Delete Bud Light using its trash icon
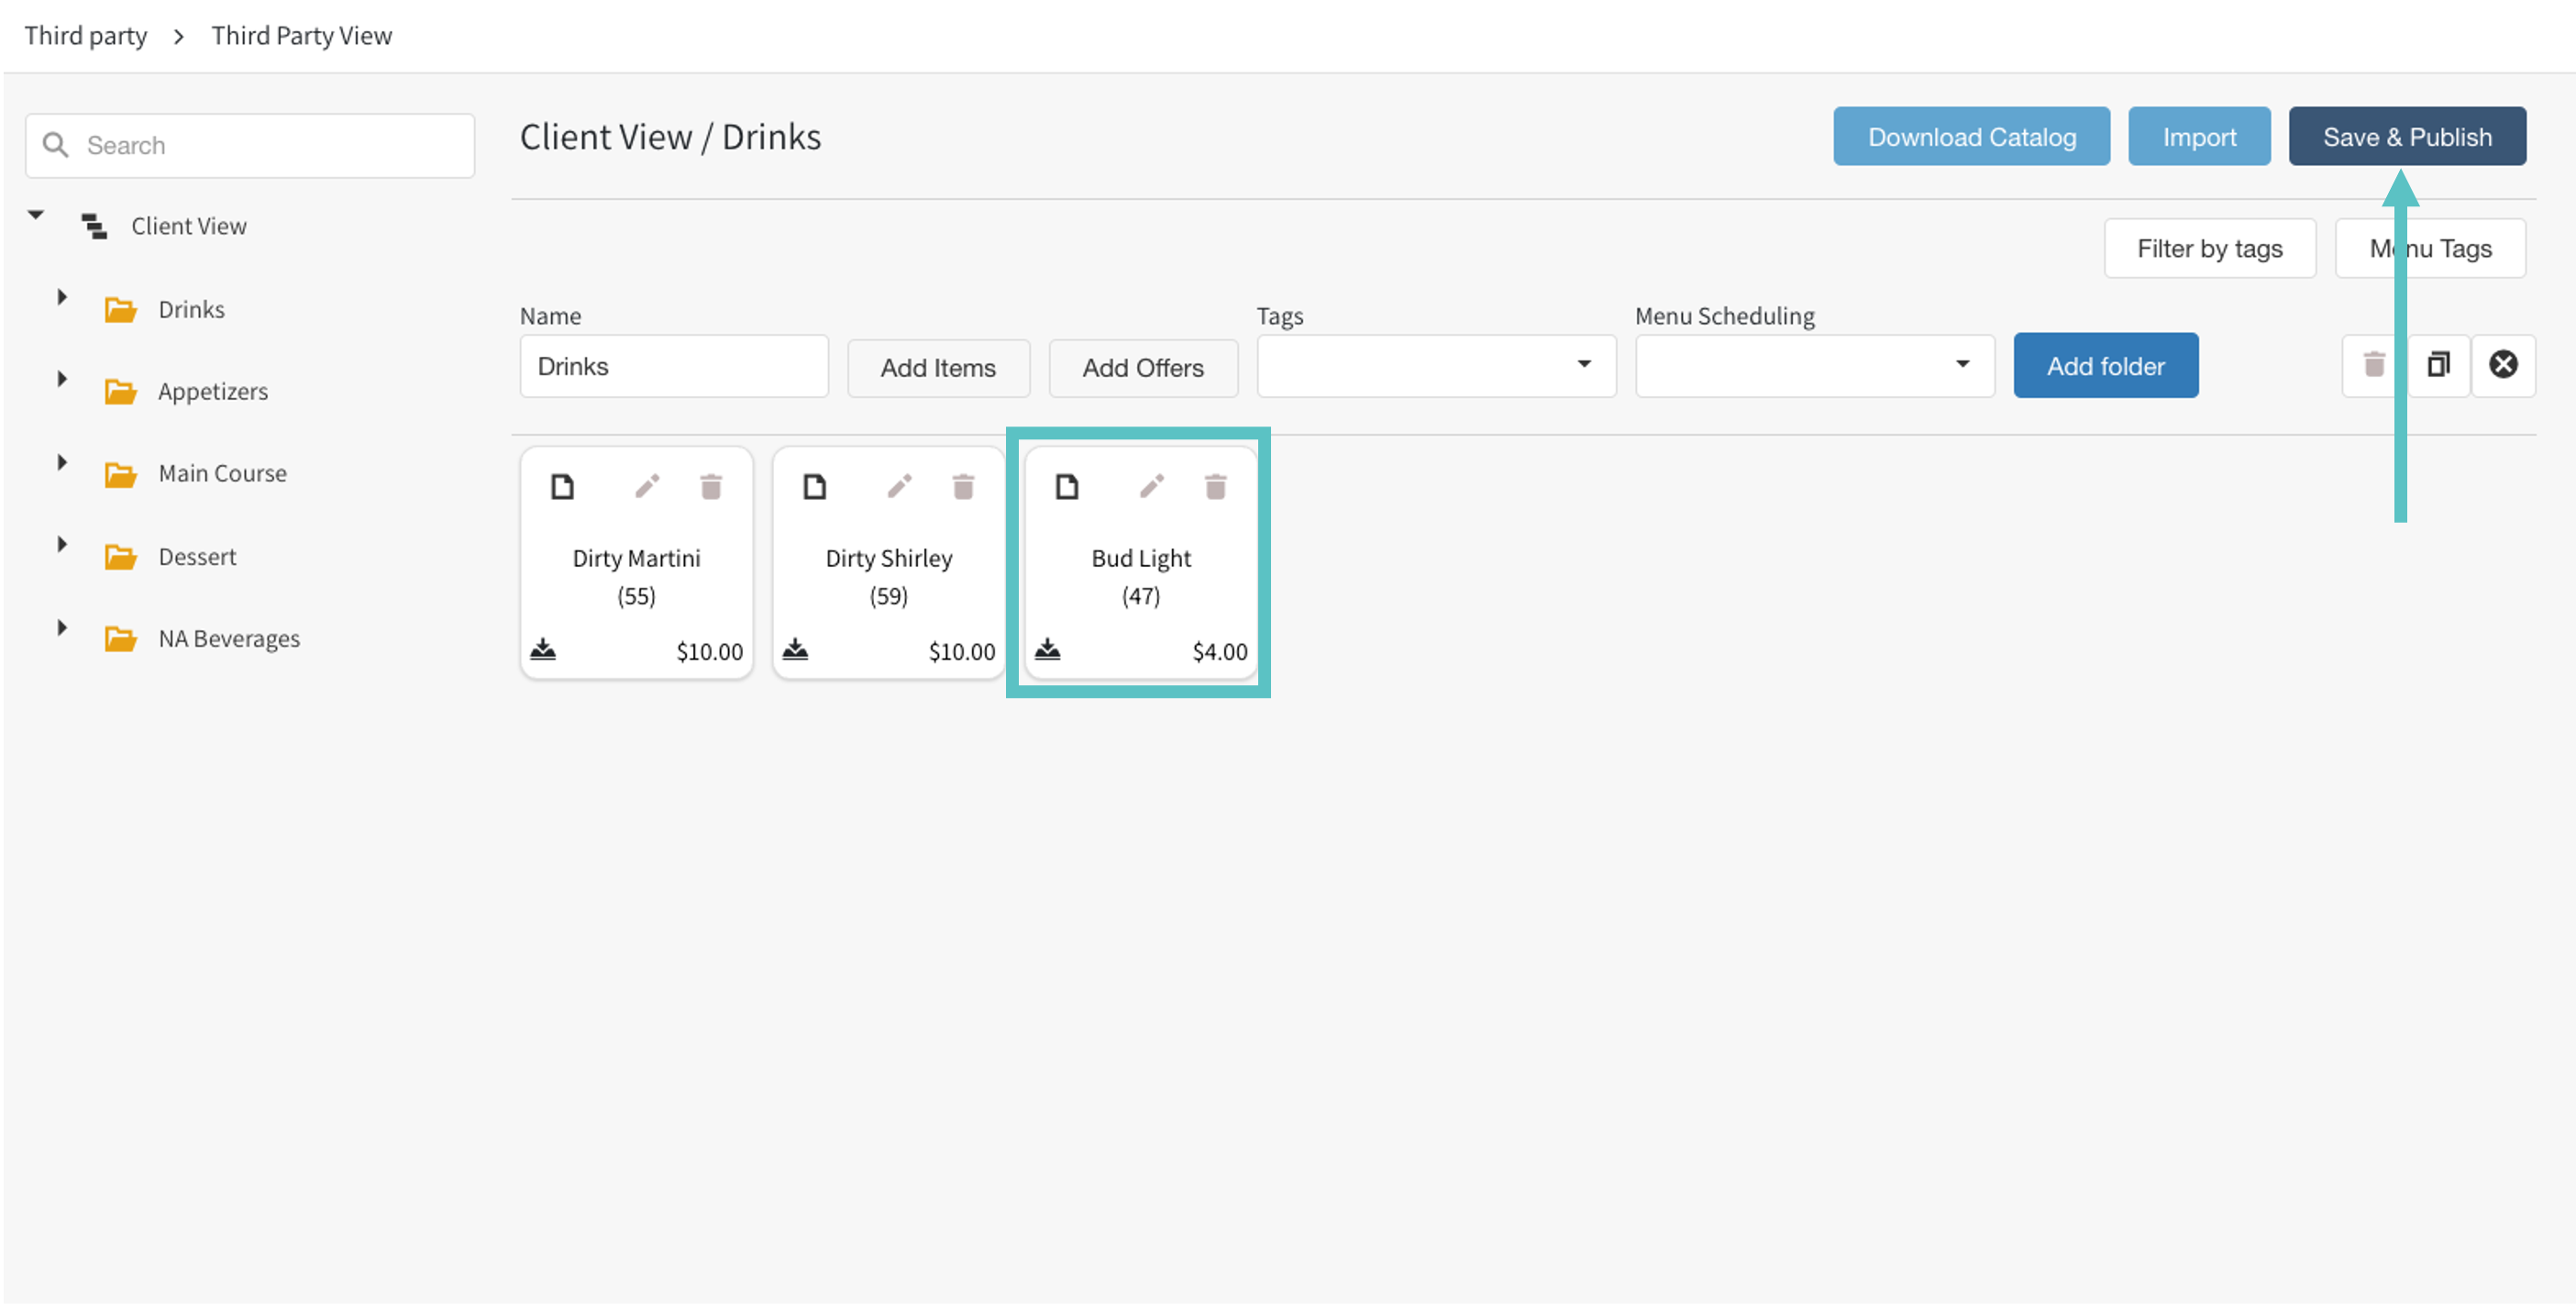Image resolution: width=2576 pixels, height=1307 pixels. coord(1215,487)
